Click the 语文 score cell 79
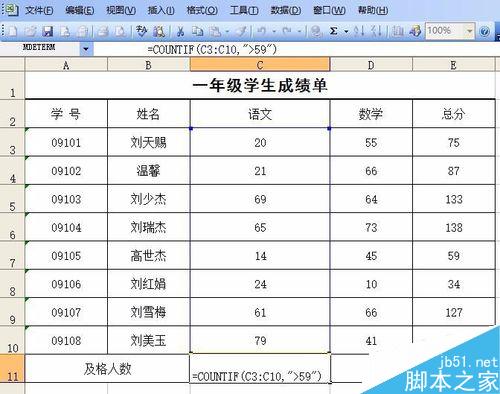 click(260, 340)
